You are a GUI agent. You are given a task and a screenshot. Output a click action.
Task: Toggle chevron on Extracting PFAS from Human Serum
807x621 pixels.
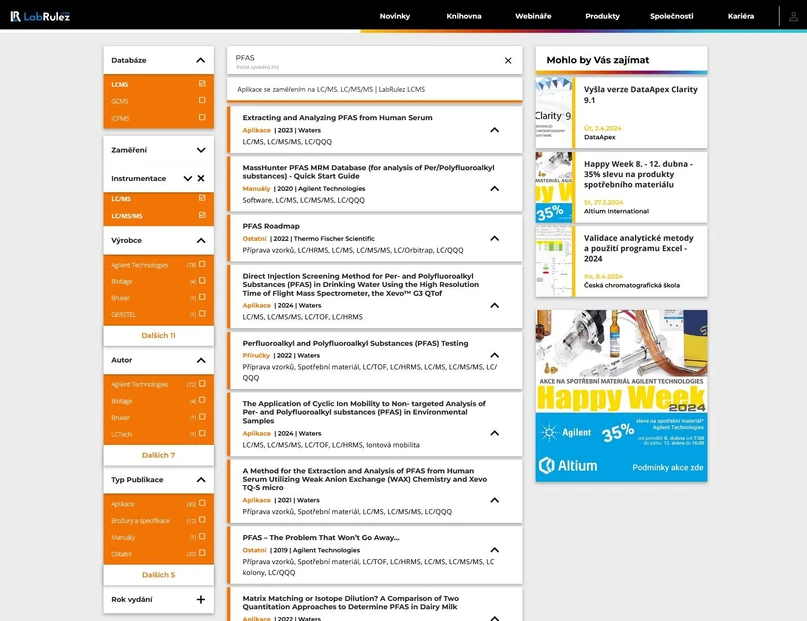(x=494, y=130)
